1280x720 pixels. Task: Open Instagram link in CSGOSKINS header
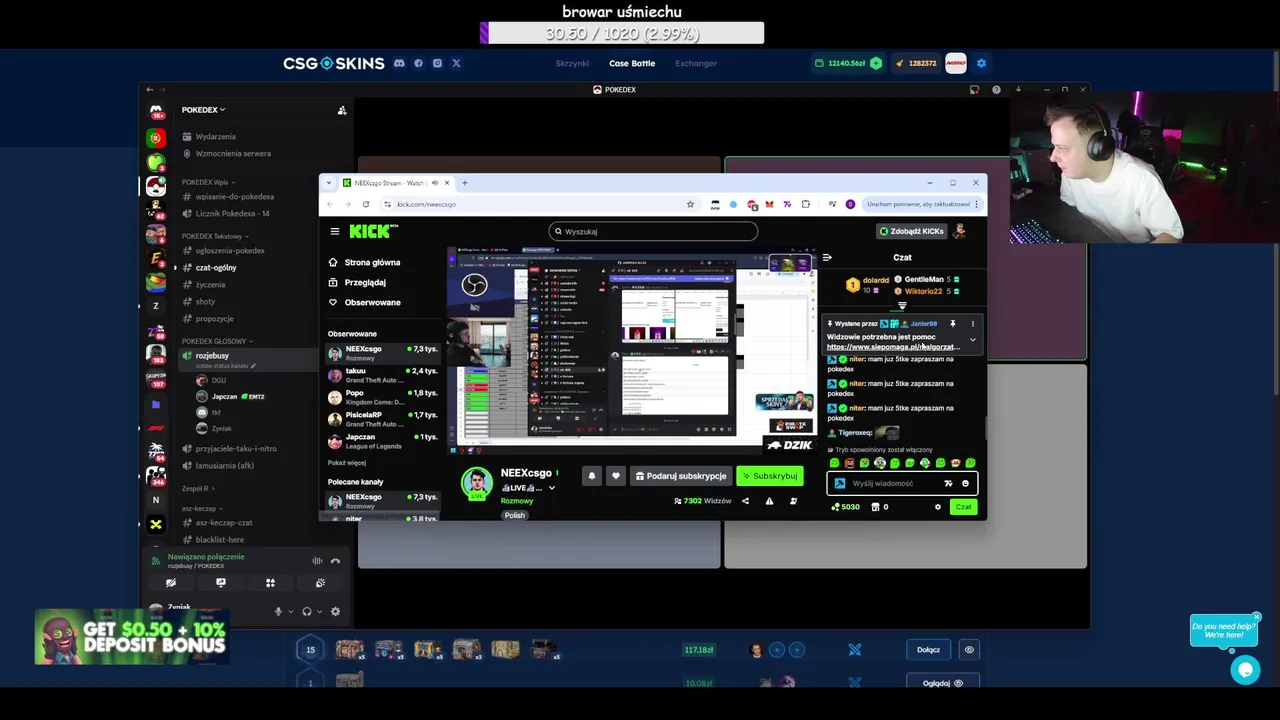pyautogui.click(x=437, y=63)
